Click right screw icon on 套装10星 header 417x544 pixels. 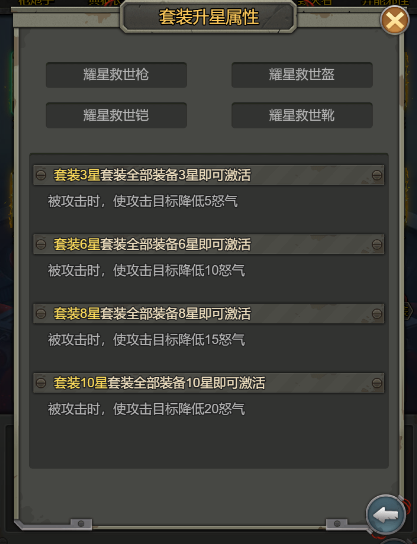point(377,383)
